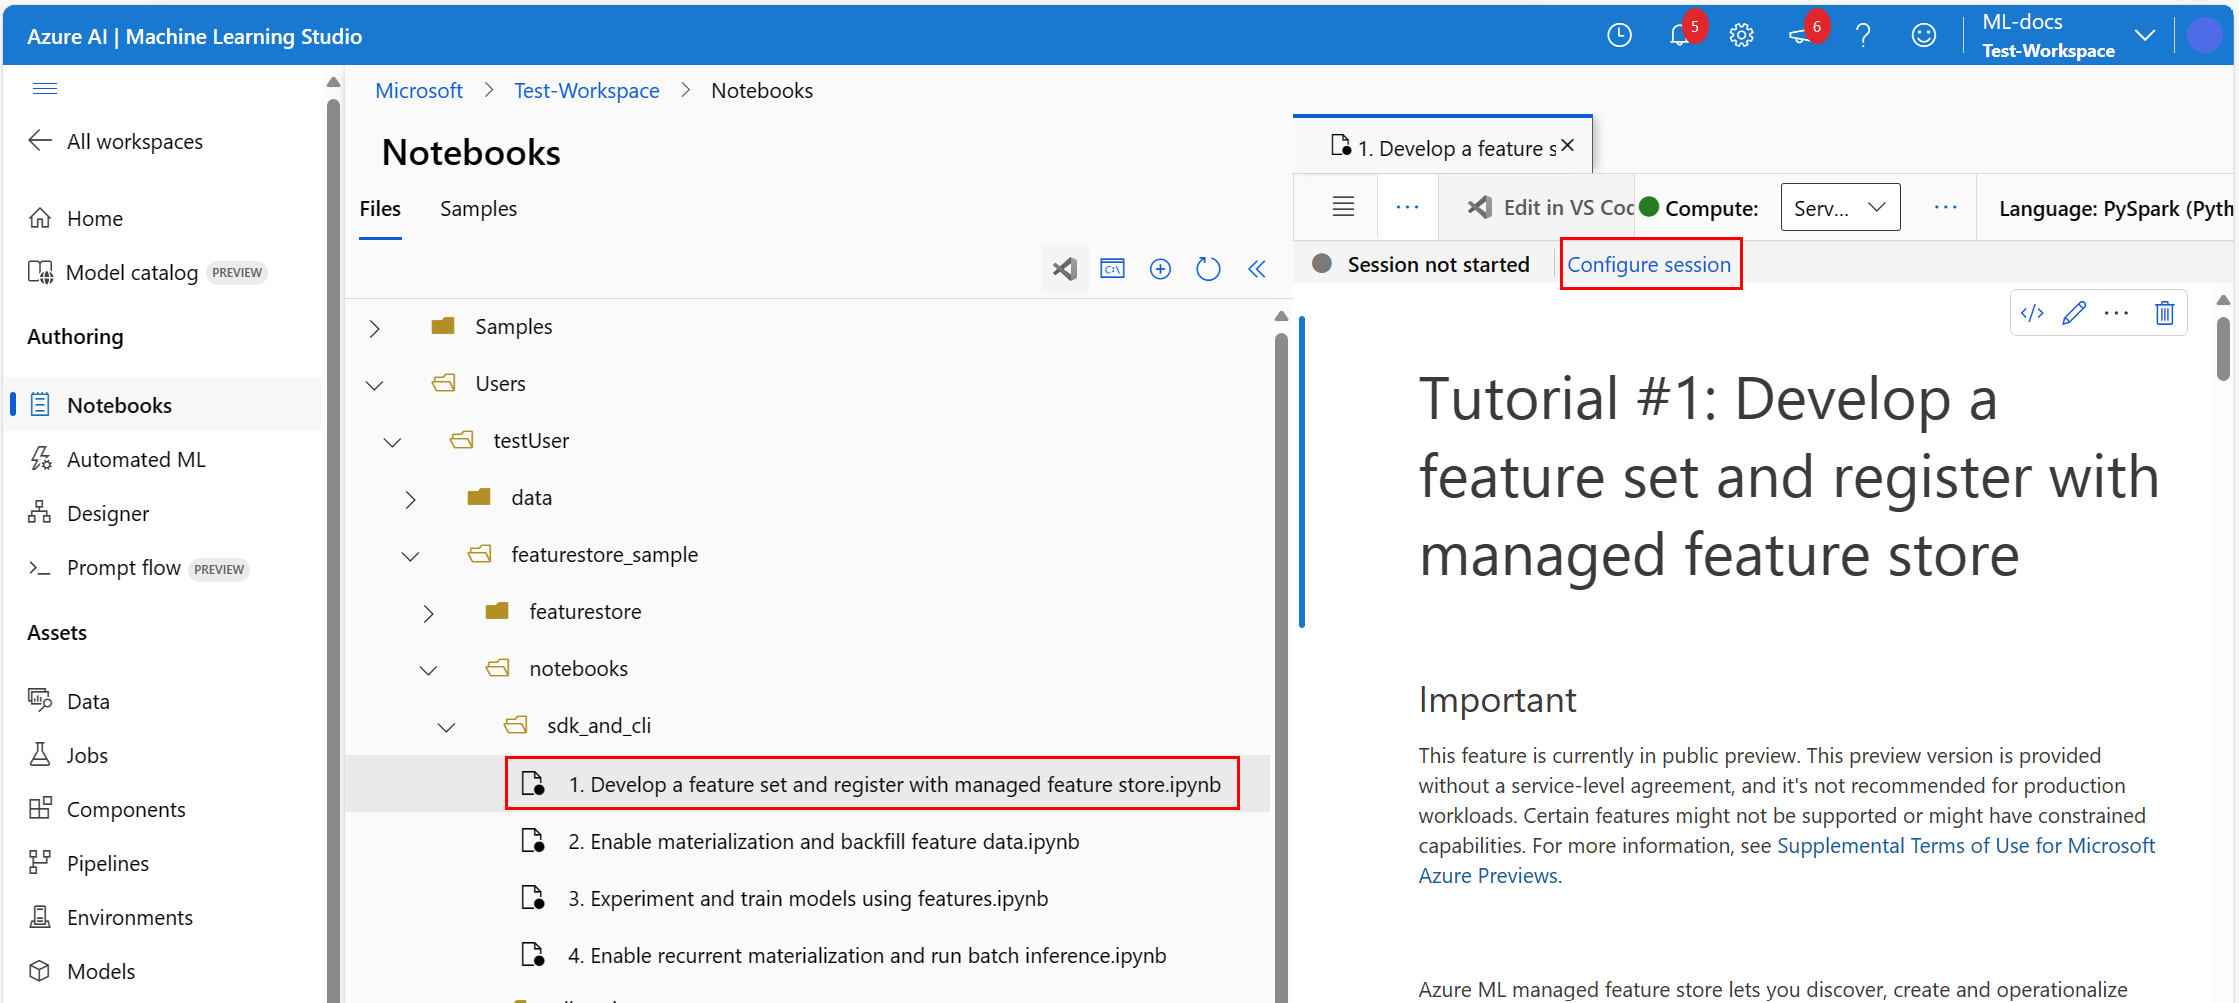
Task: Open Jobs under Assets
Action: pos(68,755)
